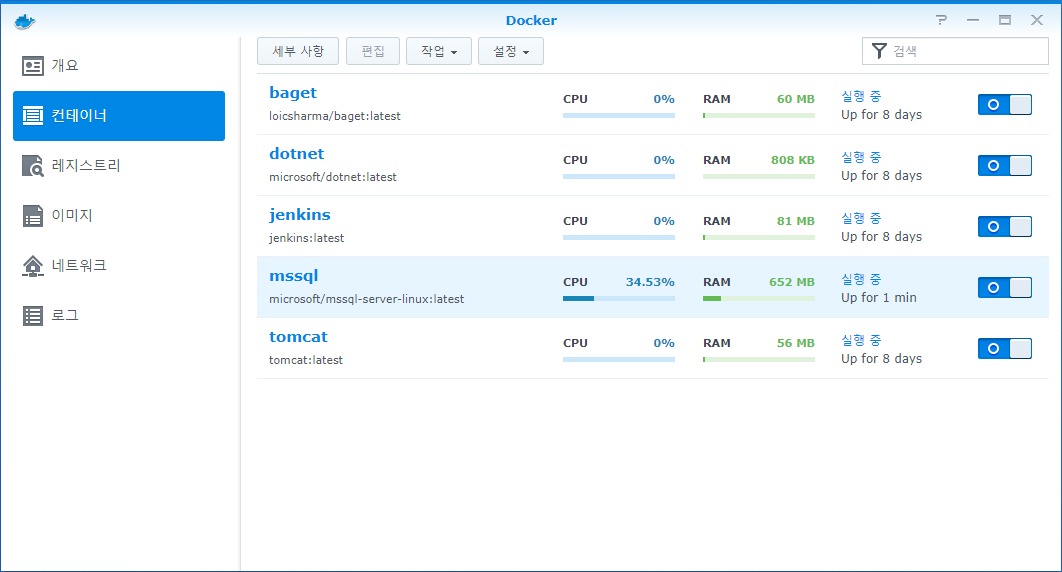Screen dimensions: 1062x572
Task: Open the 설정 settings dropdown
Action: 511,51
